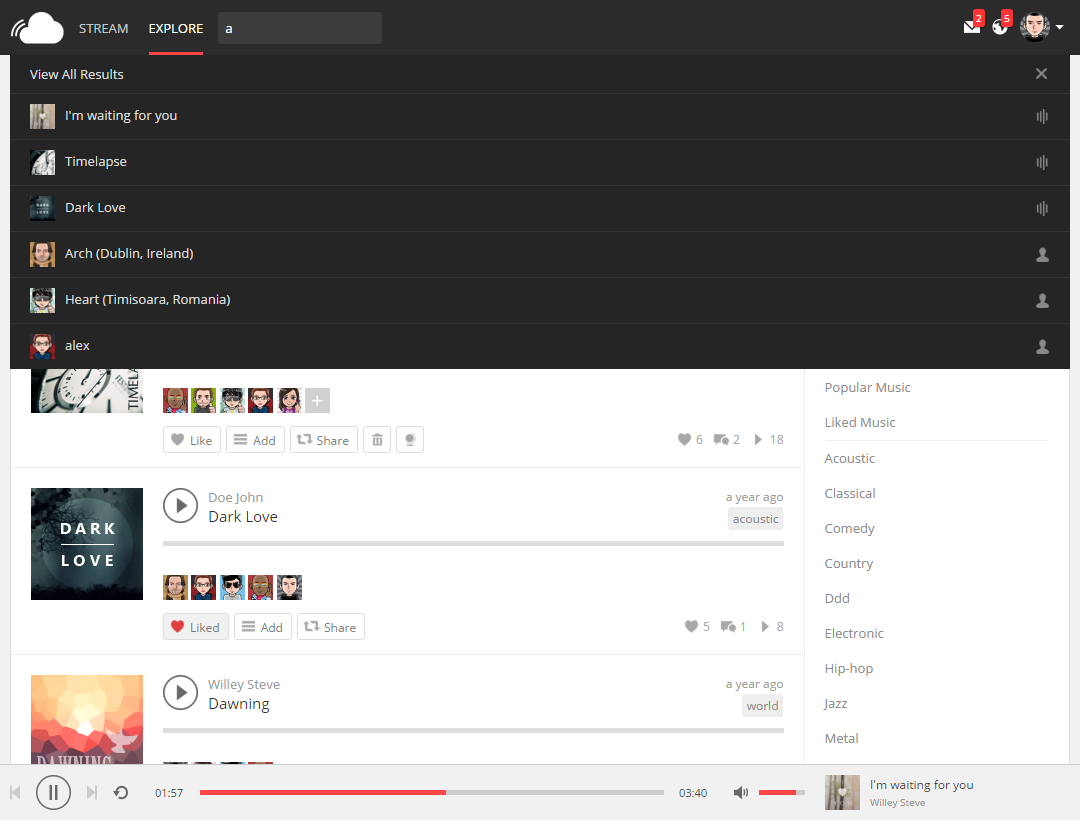
Task: Select the Timelapse search result
Action: (540, 162)
